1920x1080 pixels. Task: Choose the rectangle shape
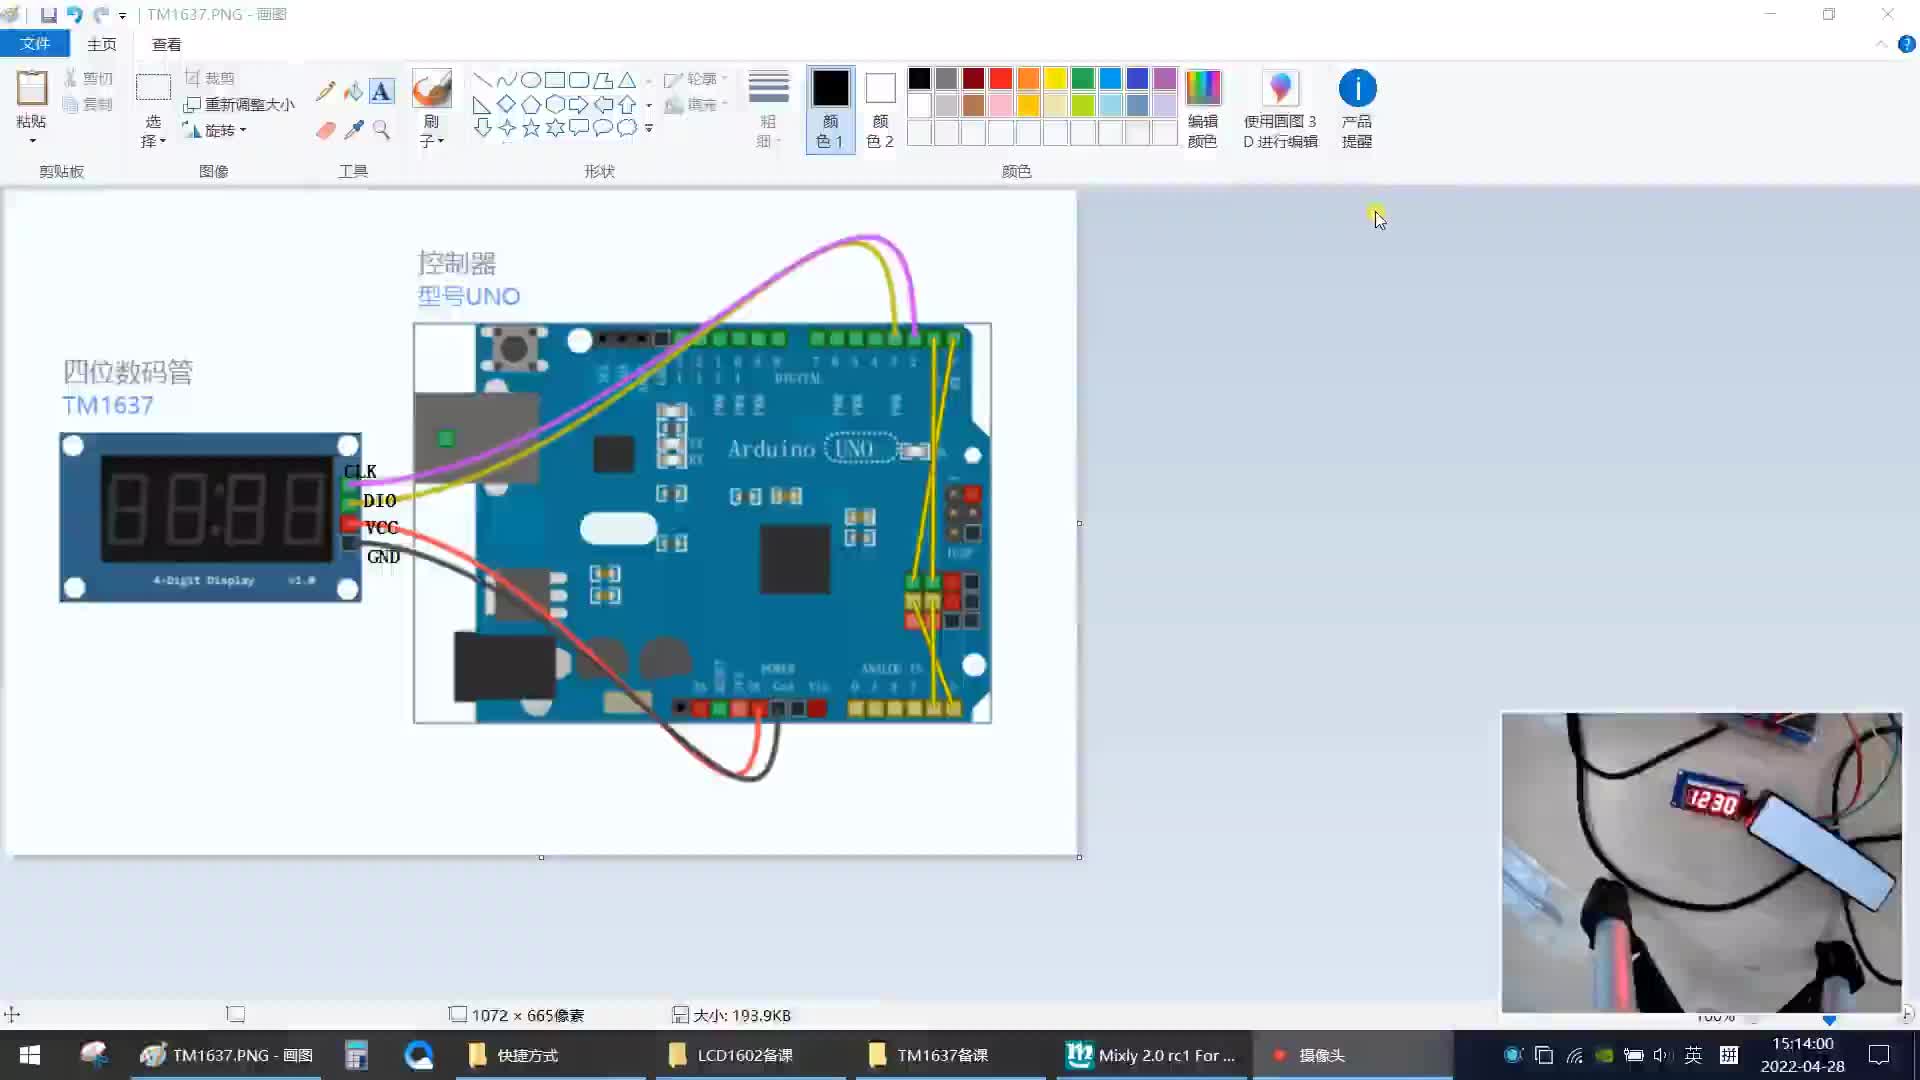(x=555, y=80)
